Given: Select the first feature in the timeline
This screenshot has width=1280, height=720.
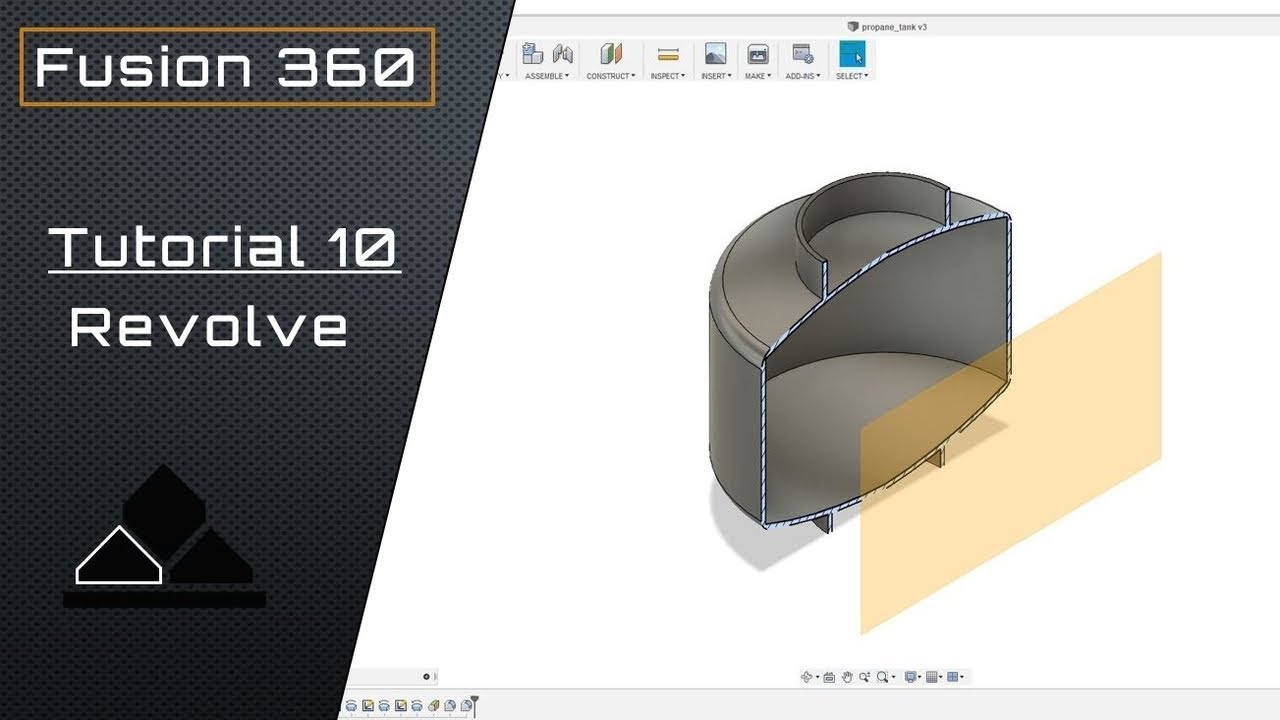Looking at the screenshot, I should [351, 706].
